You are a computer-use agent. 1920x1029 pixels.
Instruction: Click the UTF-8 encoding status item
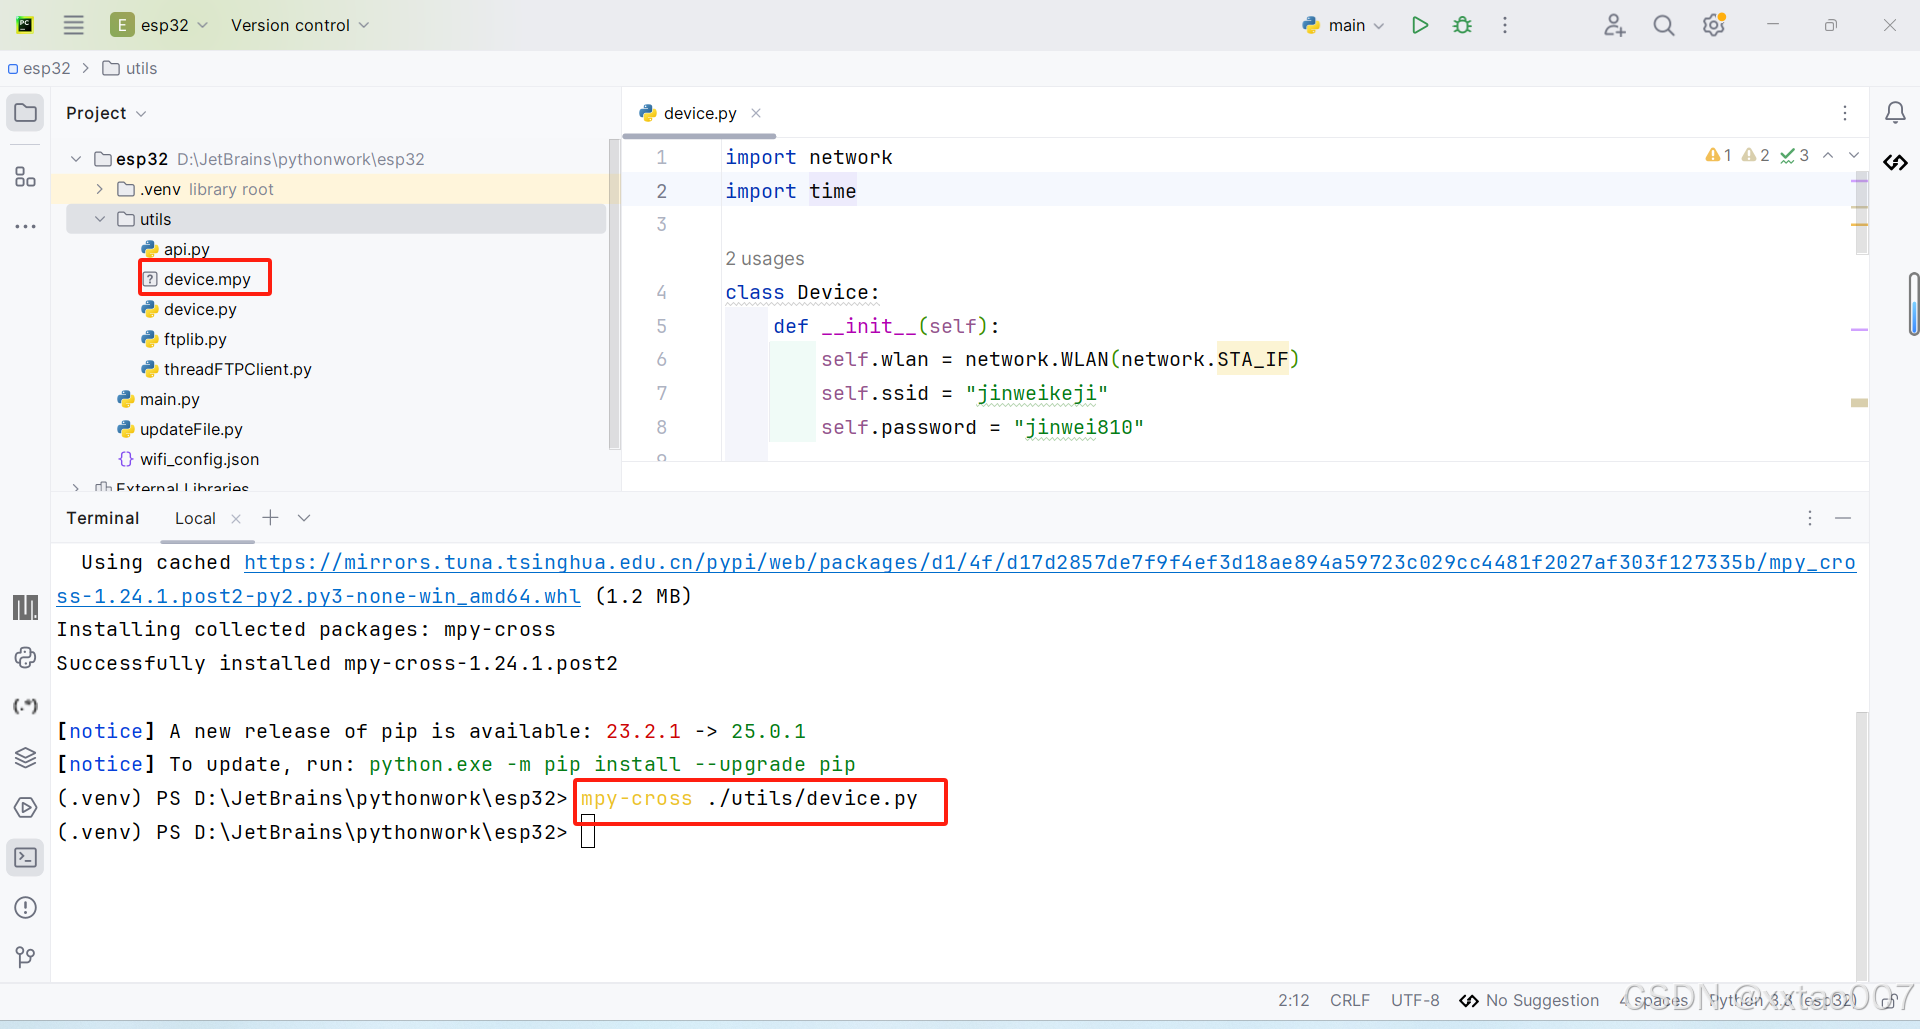click(1414, 1000)
